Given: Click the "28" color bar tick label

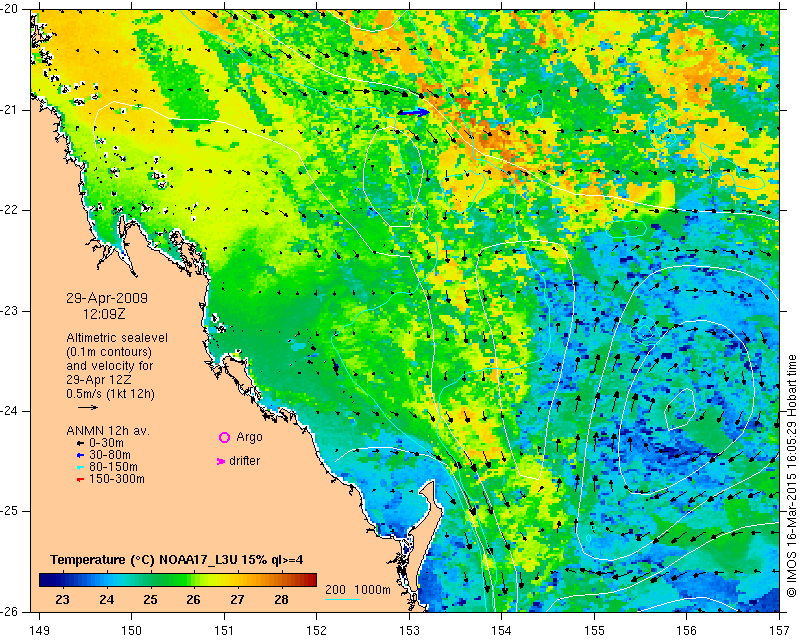Looking at the screenshot, I should point(281,600).
